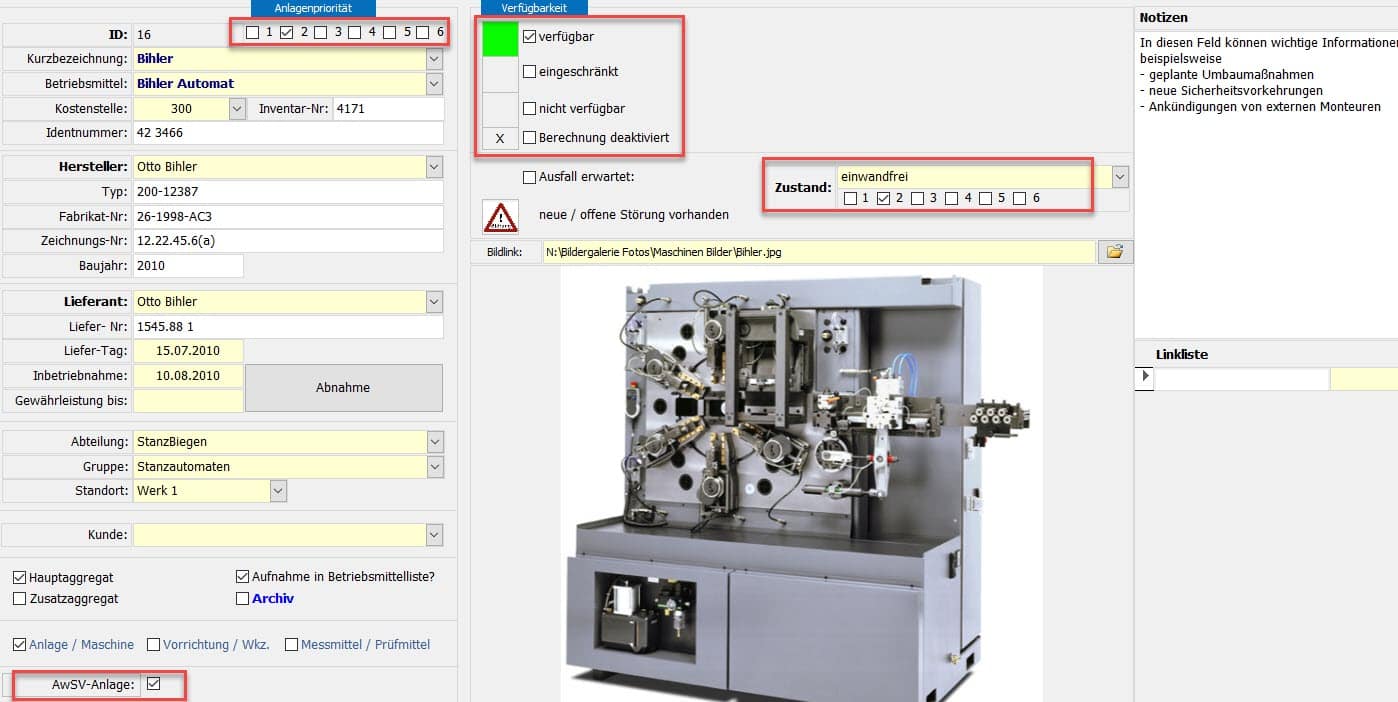Expand the Kostenstelle dropdown arrow
Image resolution: width=1398 pixels, height=702 pixels.
237,108
